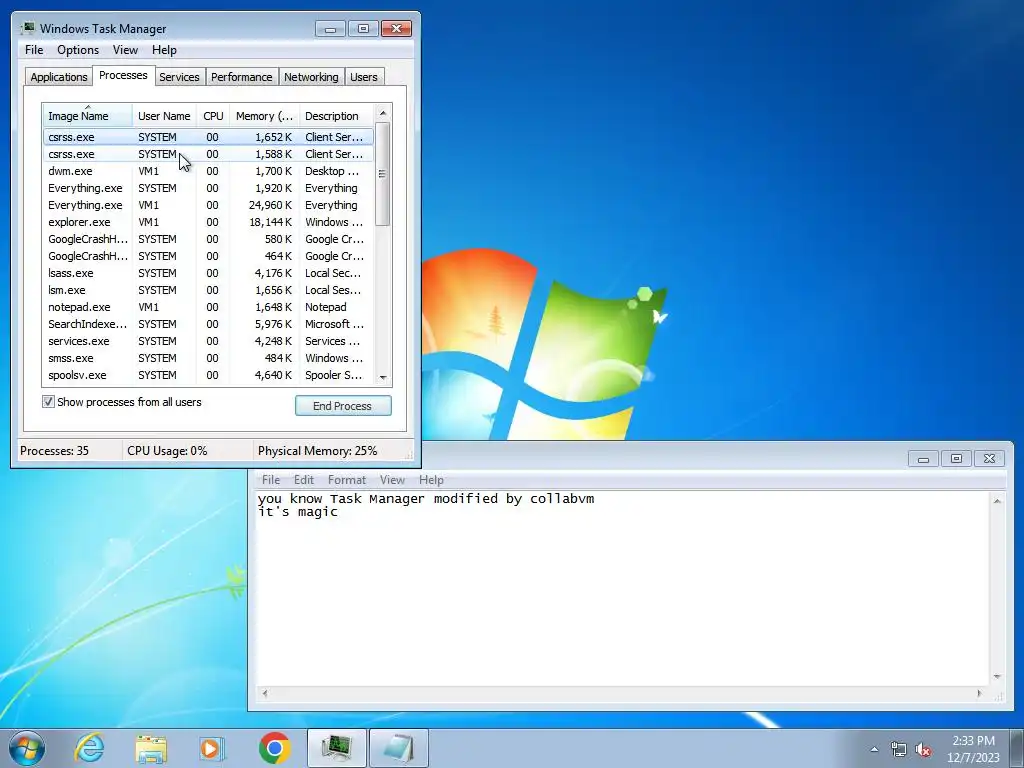Viewport: 1024px width, 768px height.
Task: Select csrss.exe using 1,652 K
Action: pyautogui.click(x=208, y=137)
